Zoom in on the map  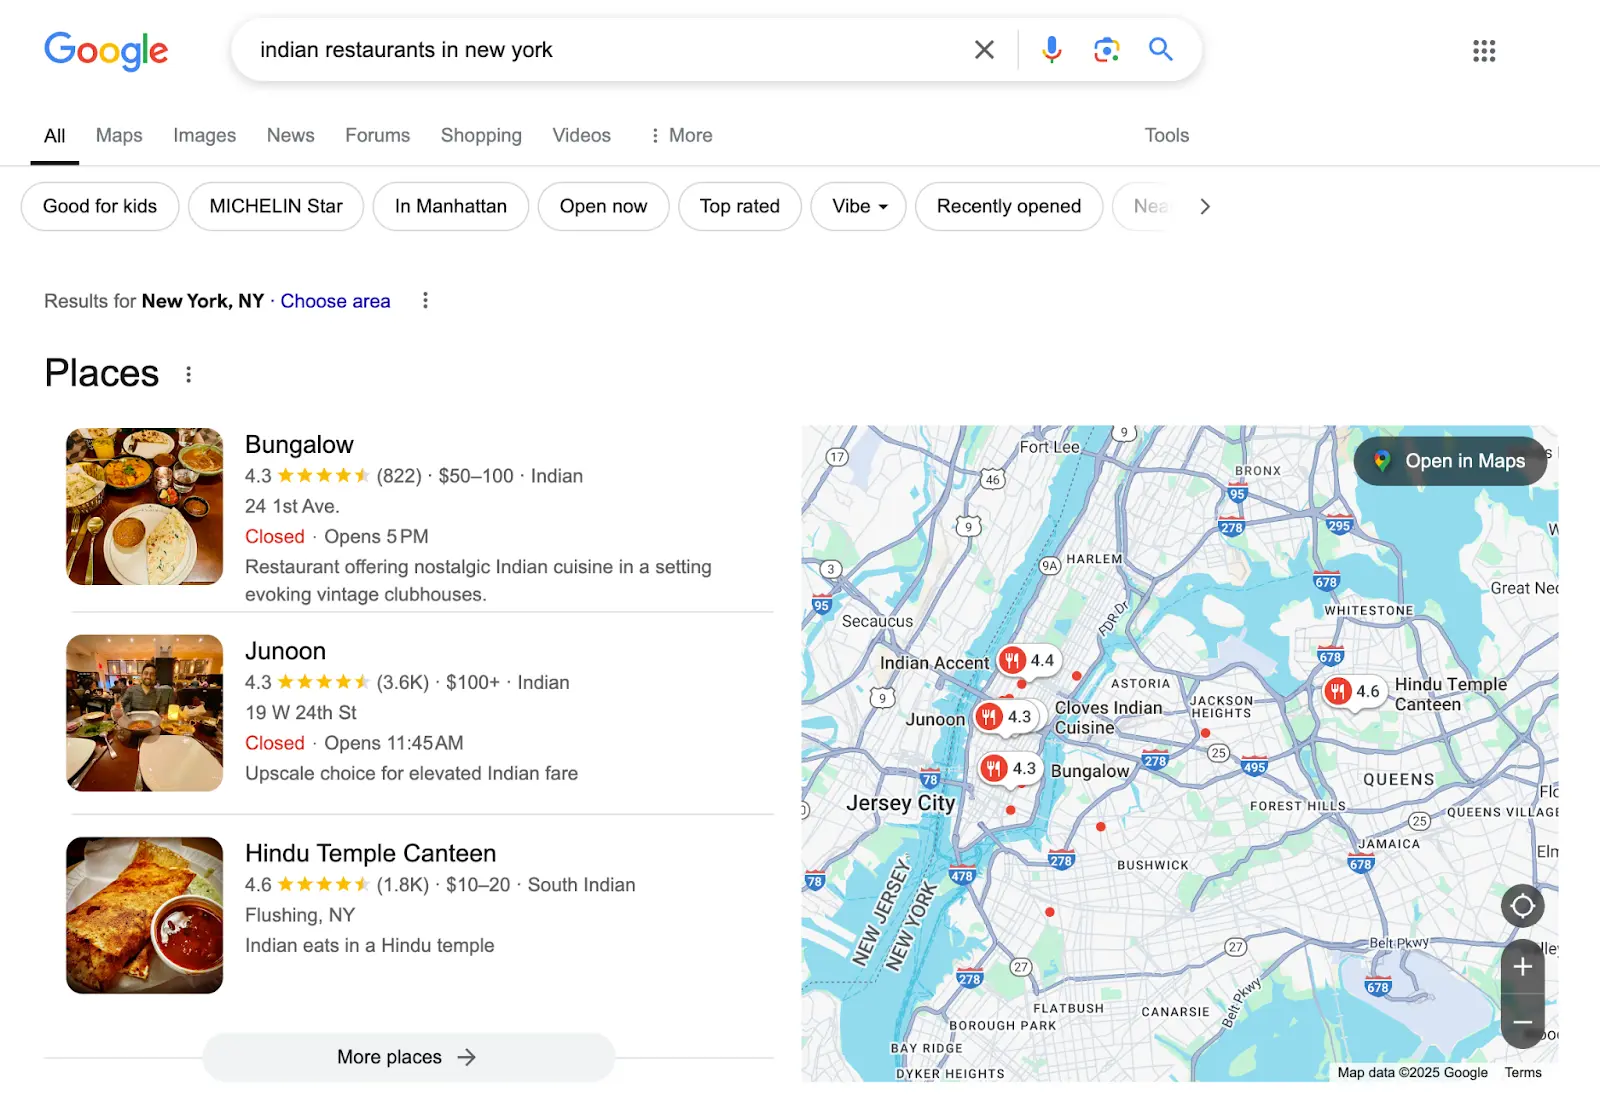(1522, 966)
